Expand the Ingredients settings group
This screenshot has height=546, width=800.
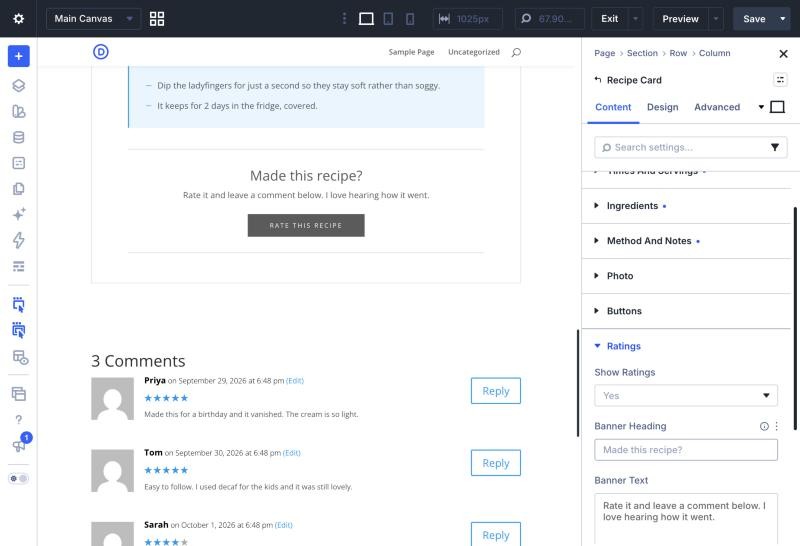click(x=686, y=206)
